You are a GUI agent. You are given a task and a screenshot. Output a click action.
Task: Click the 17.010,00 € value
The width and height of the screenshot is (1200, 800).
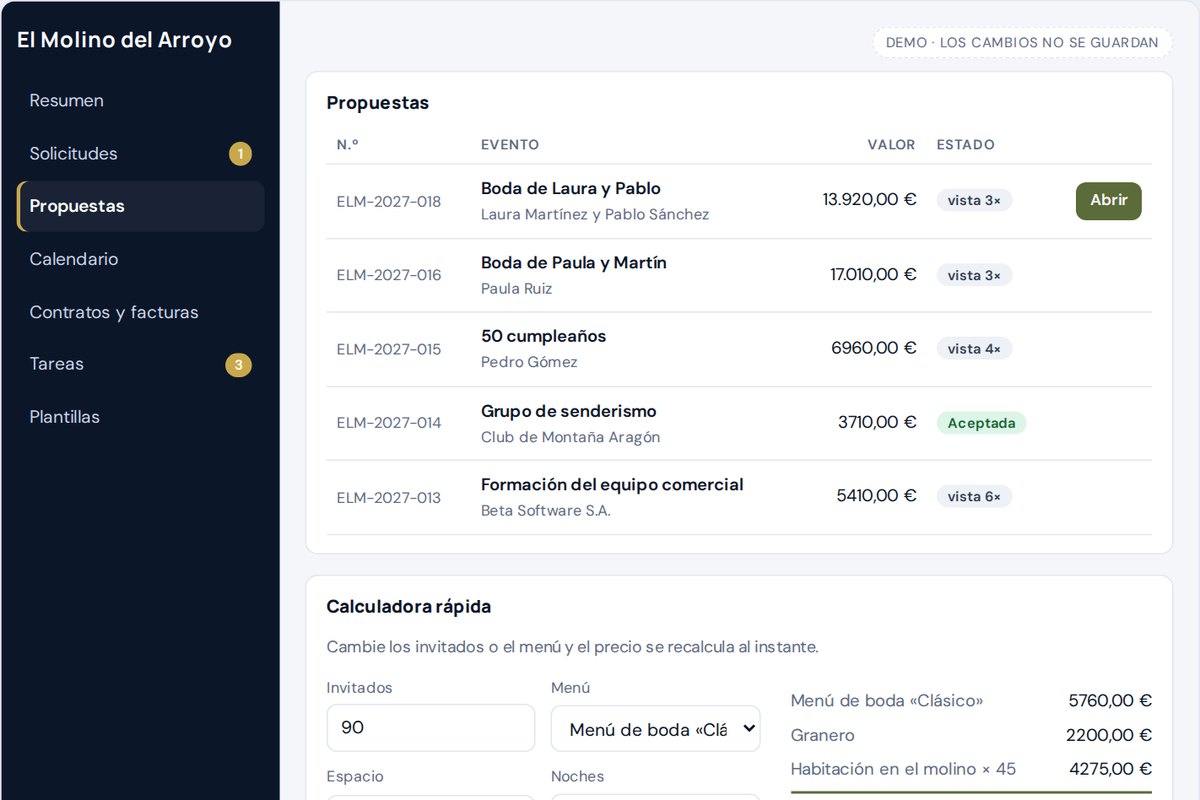(x=873, y=275)
